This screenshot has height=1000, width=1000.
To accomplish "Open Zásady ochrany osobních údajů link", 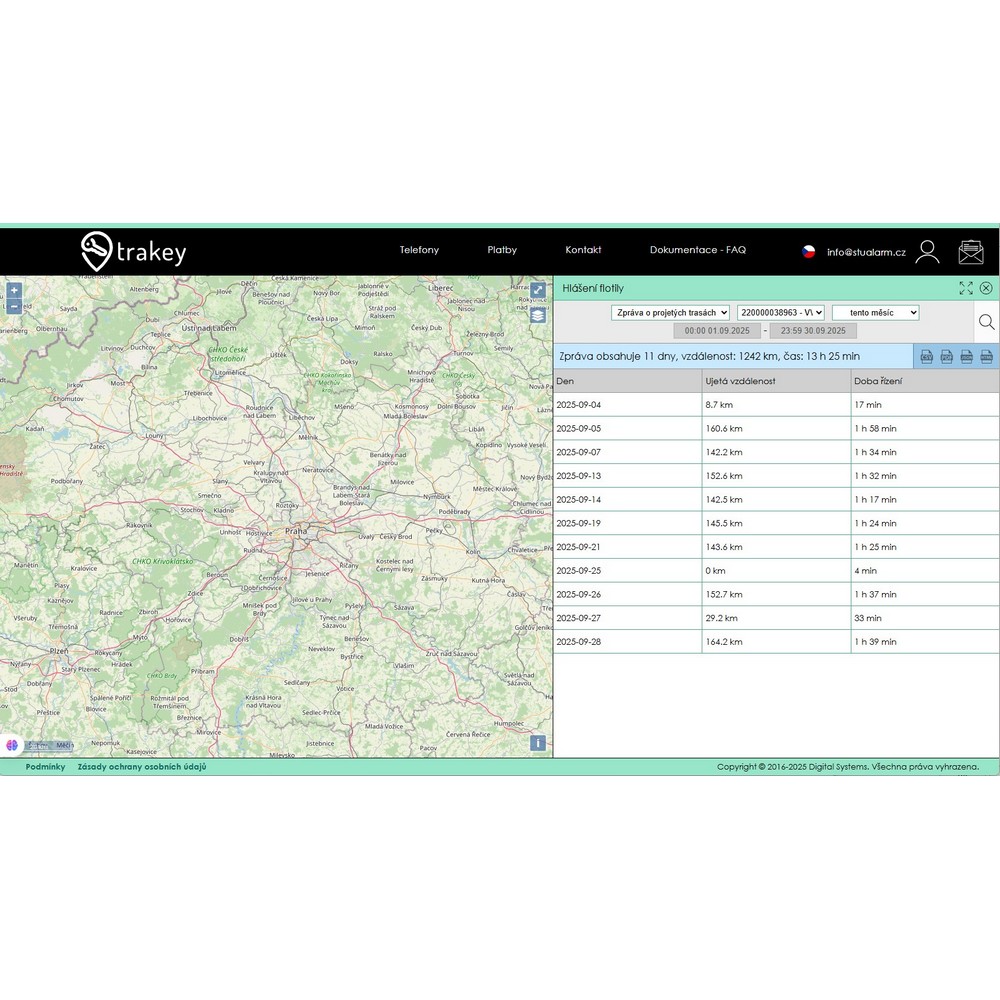I will pyautogui.click(x=142, y=767).
